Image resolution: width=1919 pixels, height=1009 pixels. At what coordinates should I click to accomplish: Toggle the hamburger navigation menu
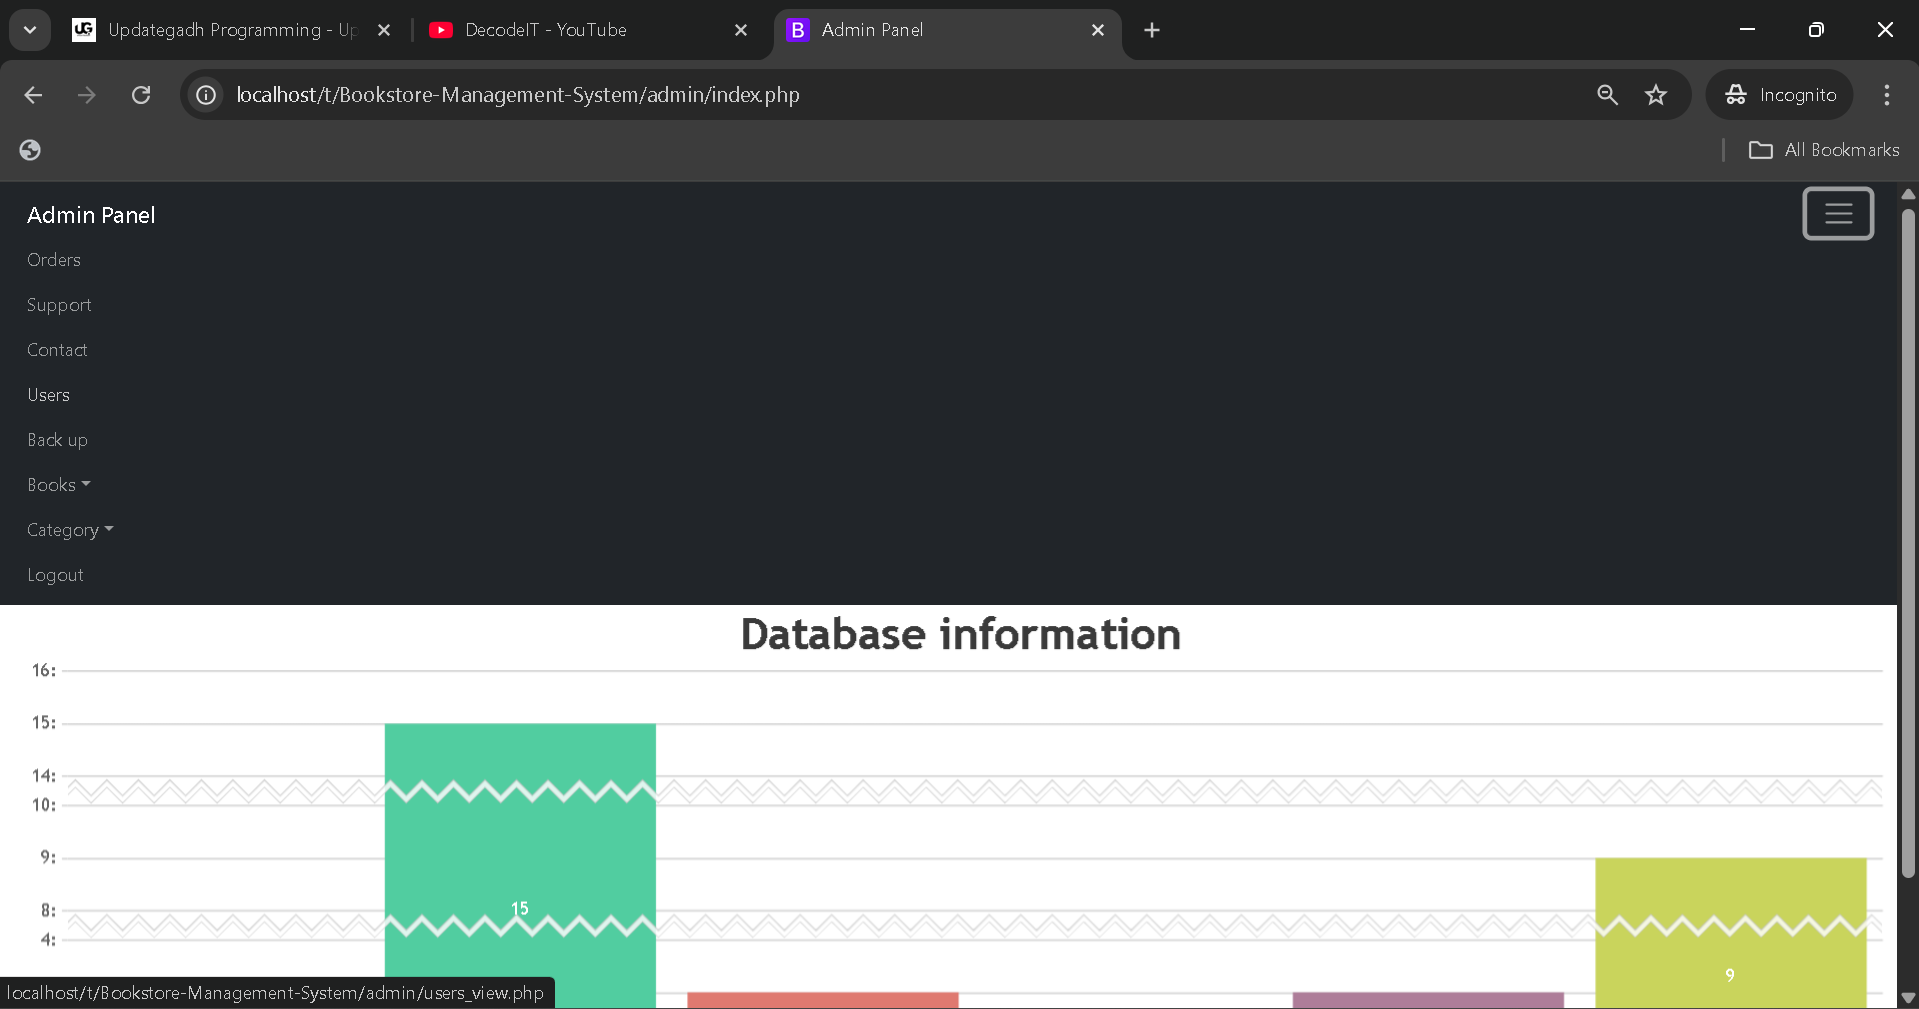(x=1837, y=214)
